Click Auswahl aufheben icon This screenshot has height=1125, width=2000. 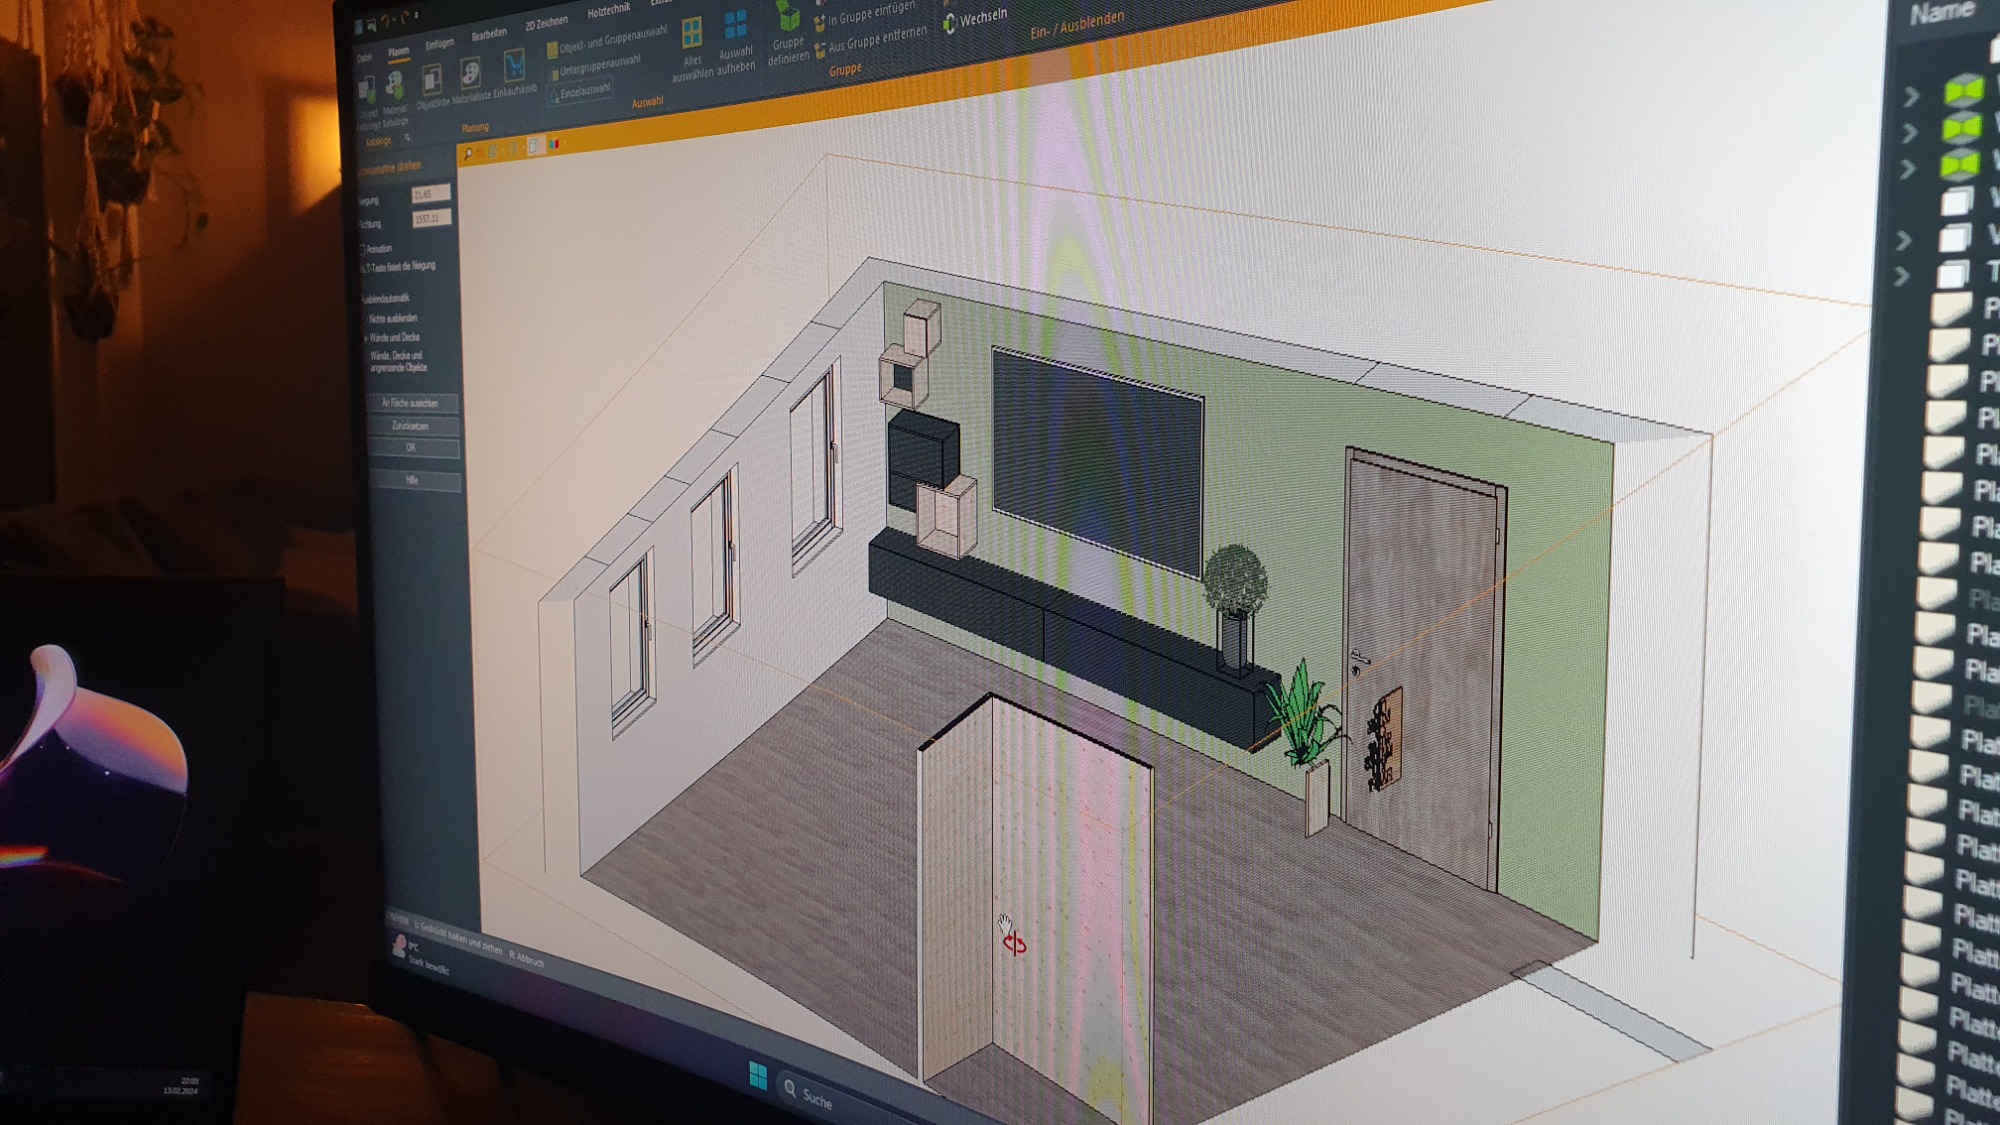[x=736, y=24]
